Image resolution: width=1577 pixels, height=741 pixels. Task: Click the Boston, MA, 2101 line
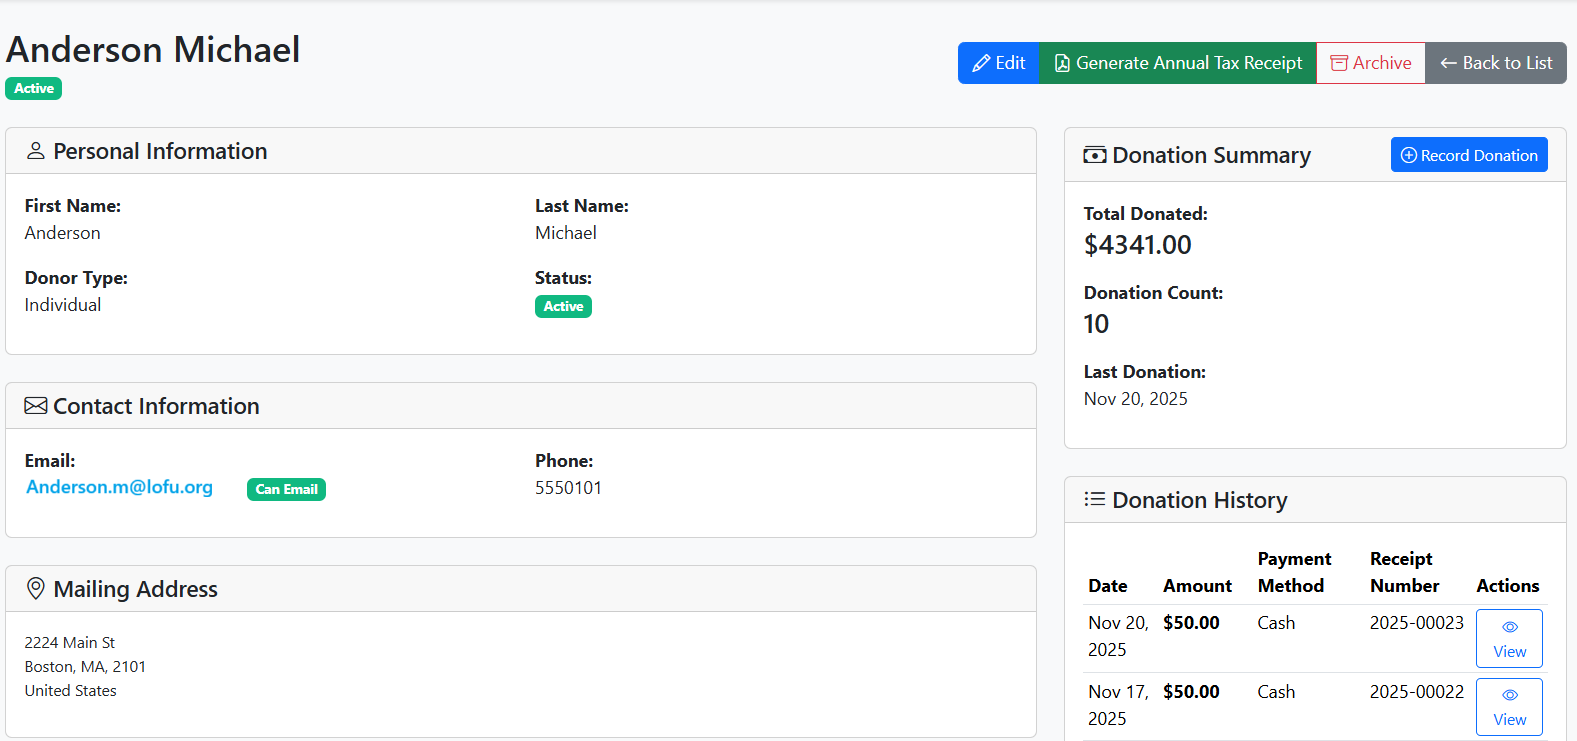click(85, 666)
